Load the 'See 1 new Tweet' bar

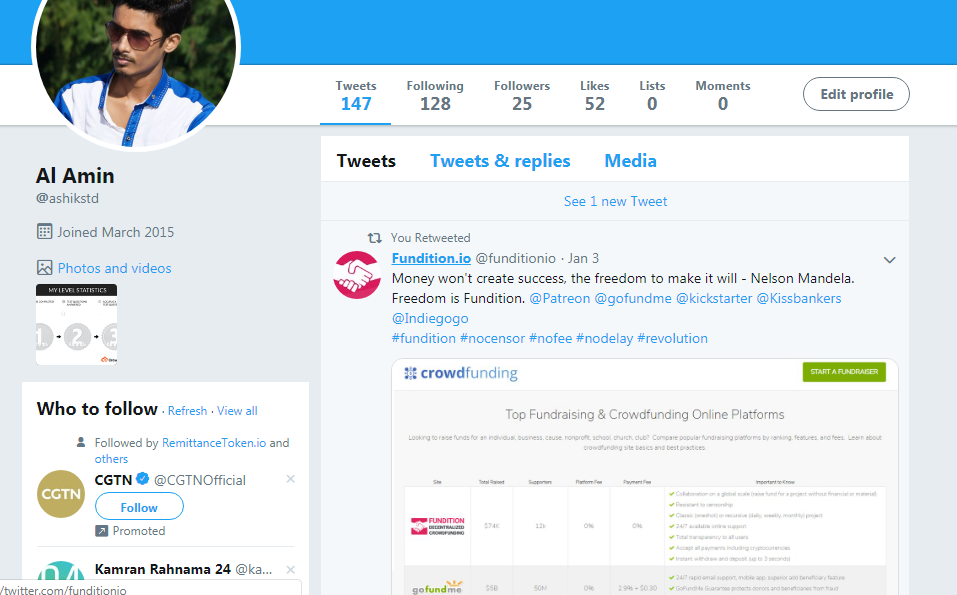pyautogui.click(x=615, y=201)
